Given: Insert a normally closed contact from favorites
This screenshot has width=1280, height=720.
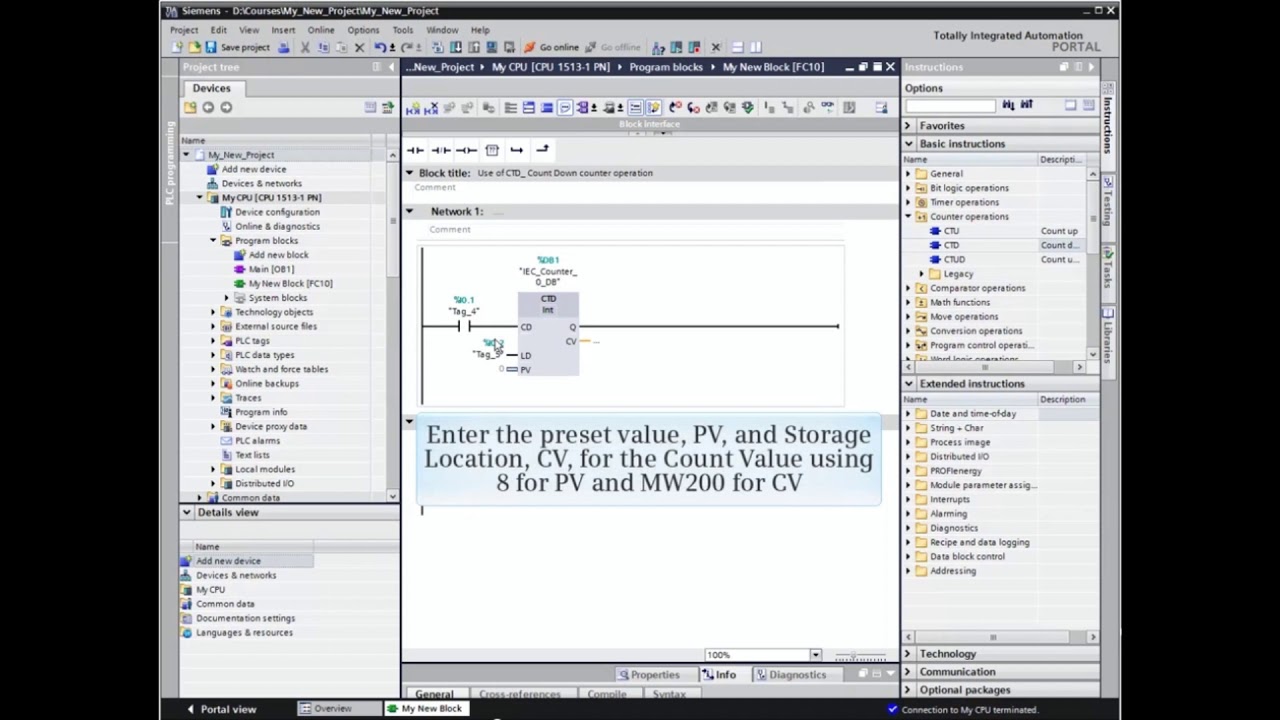Looking at the screenshot, I should pos(441,150).
